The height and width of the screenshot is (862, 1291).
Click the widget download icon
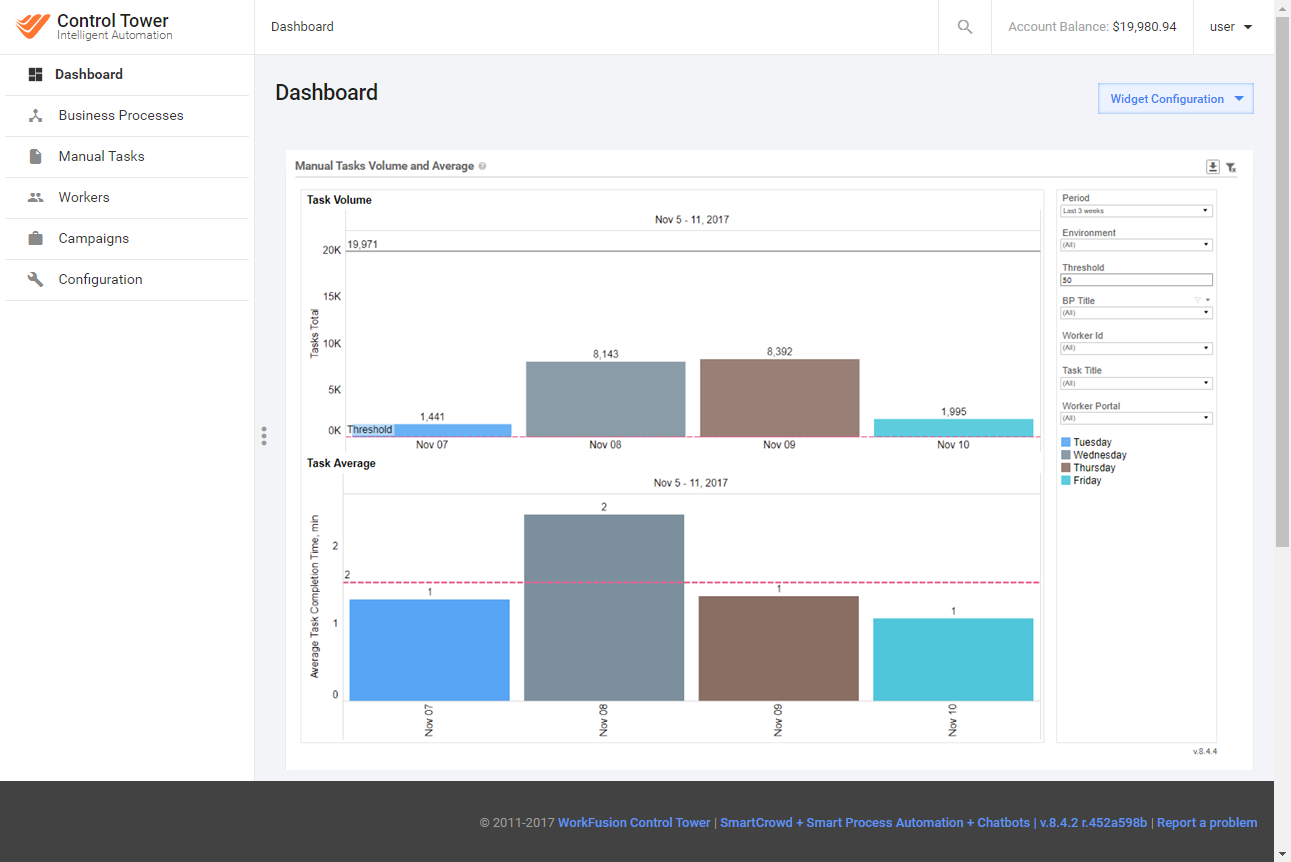pos(1213,167)
